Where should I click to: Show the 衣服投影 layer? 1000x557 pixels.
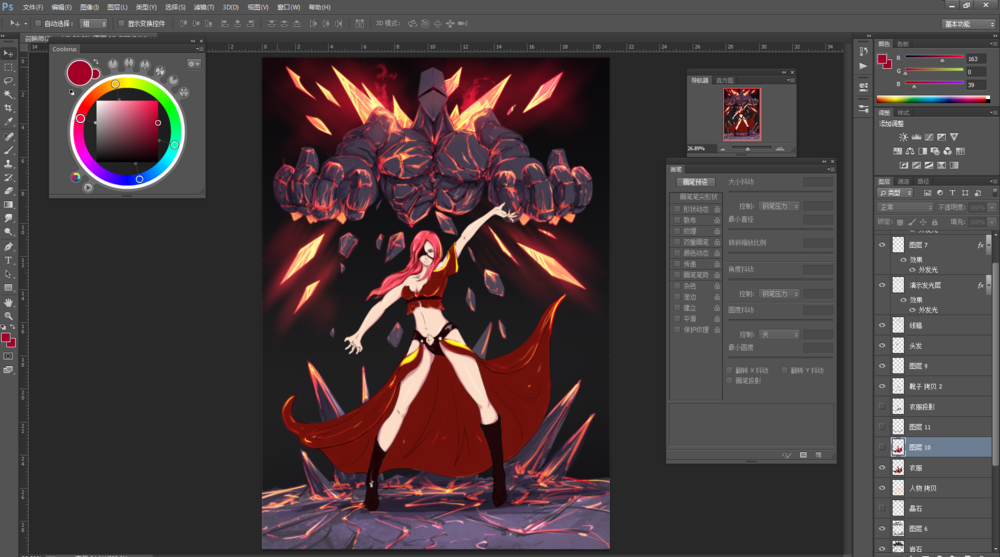[882, 407]
